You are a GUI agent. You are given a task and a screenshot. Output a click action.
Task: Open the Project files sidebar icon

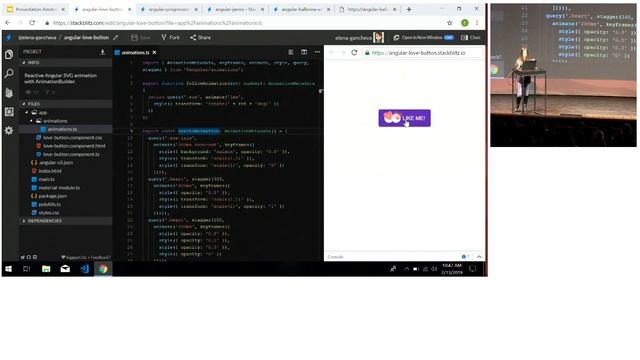coord(9,54)
